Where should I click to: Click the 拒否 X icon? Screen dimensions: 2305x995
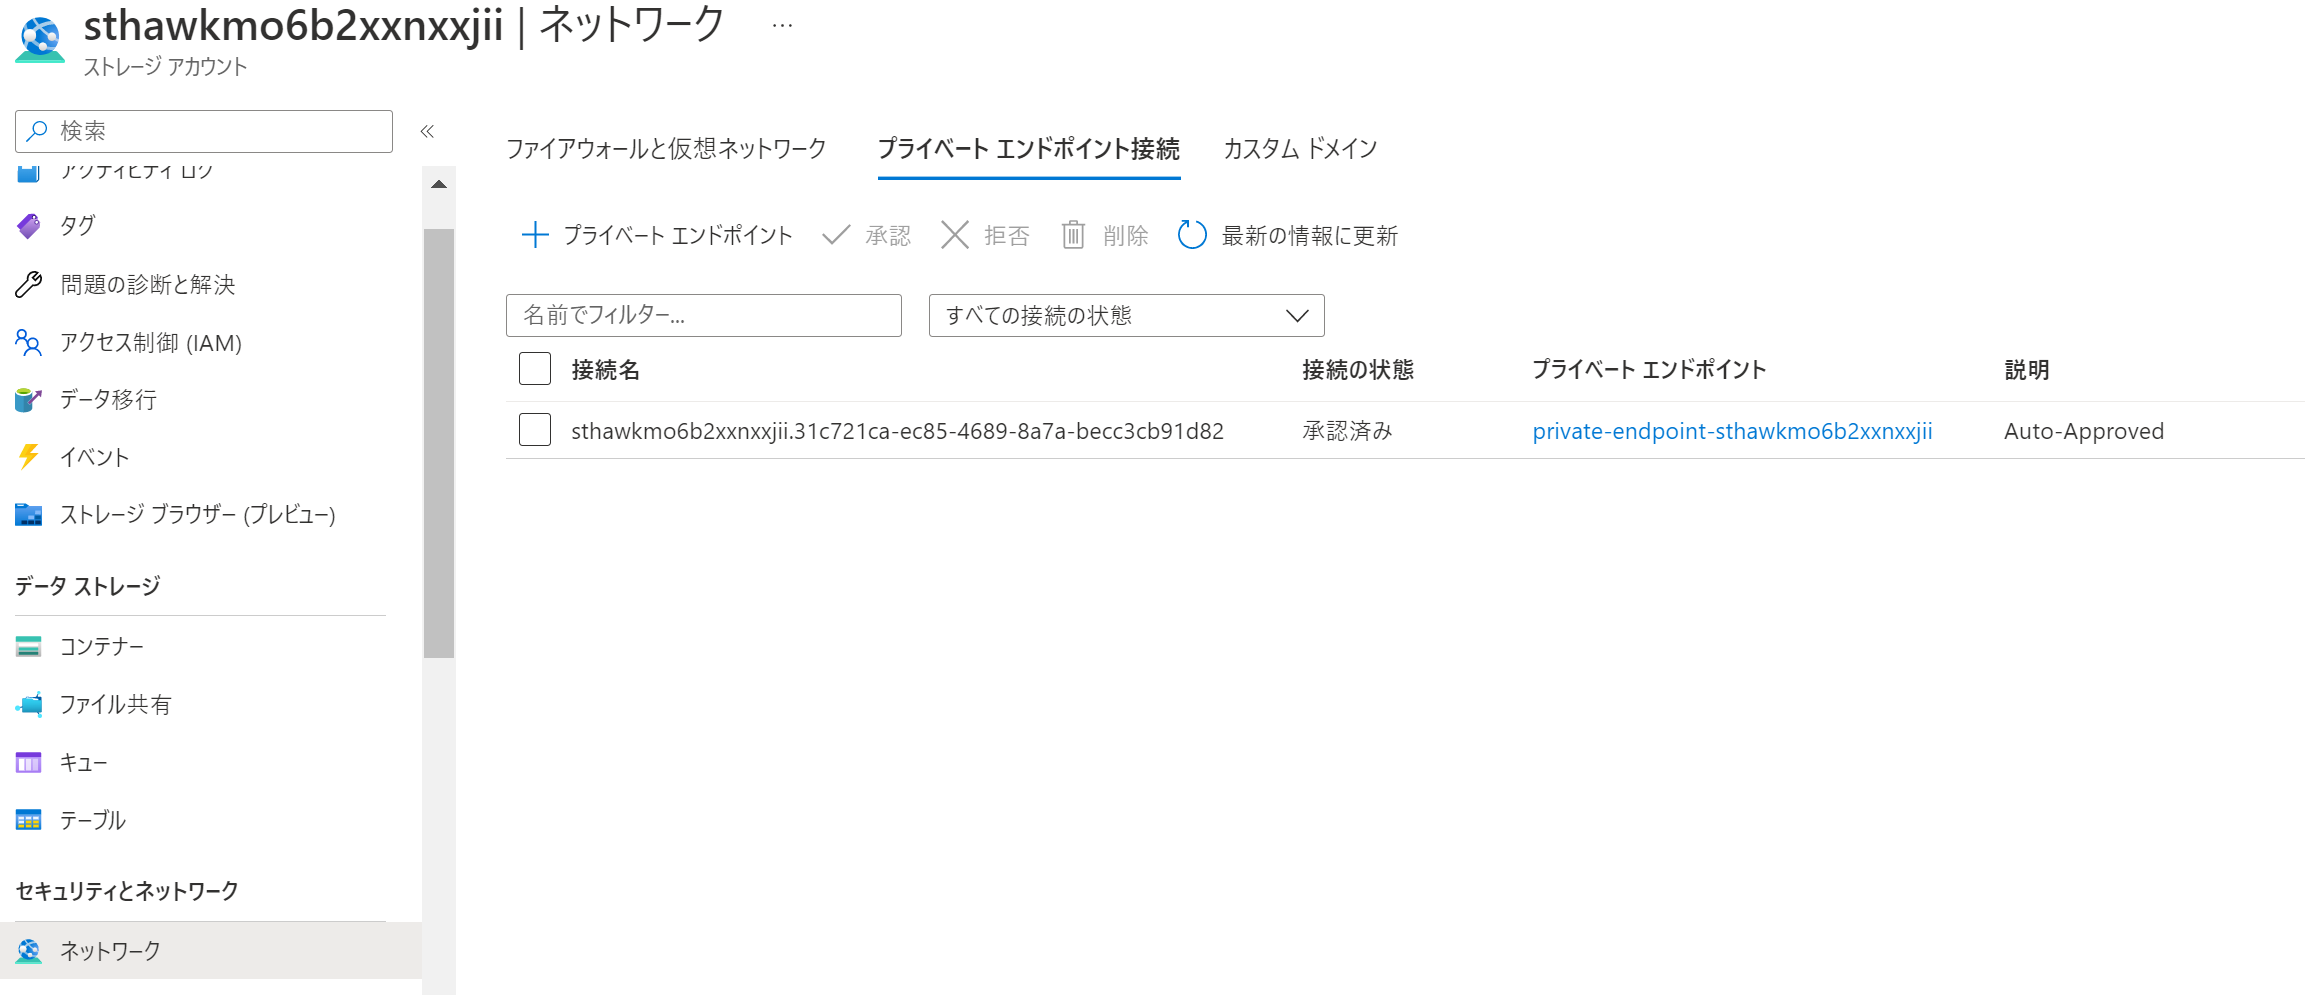pyautogui.click(x=955, y=235)
